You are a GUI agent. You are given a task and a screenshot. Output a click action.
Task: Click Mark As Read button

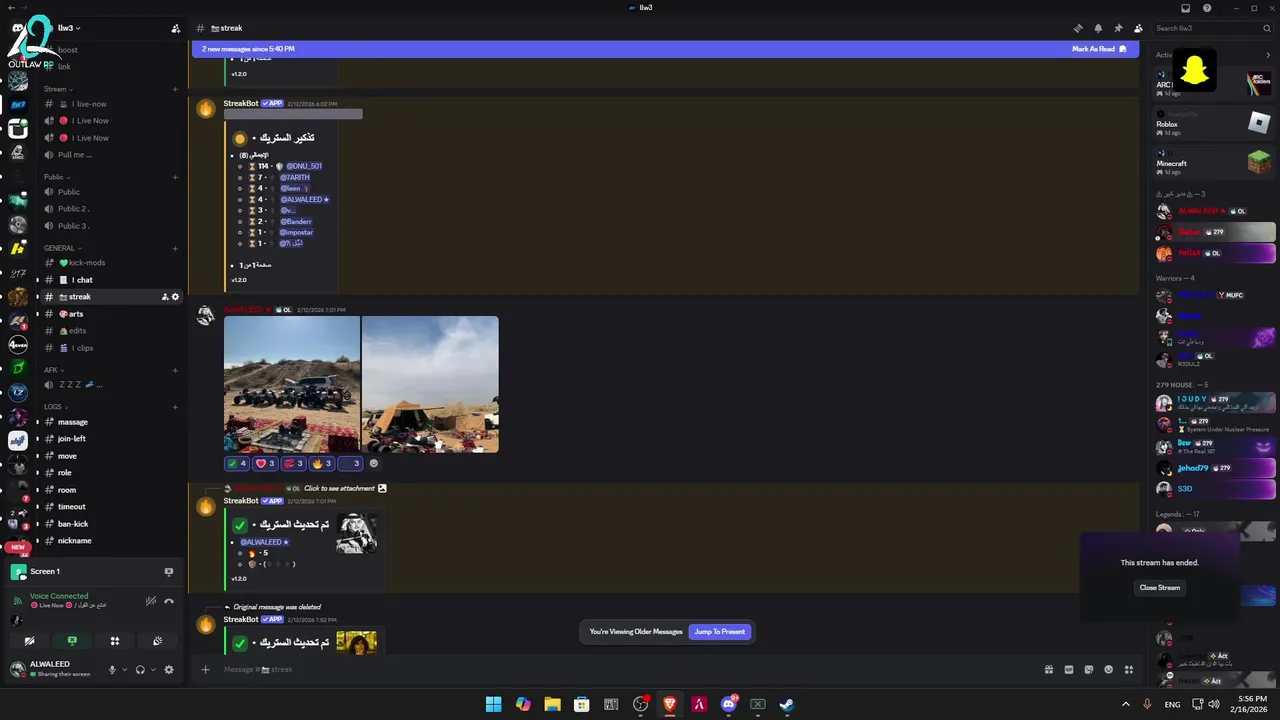(1099, 49)
